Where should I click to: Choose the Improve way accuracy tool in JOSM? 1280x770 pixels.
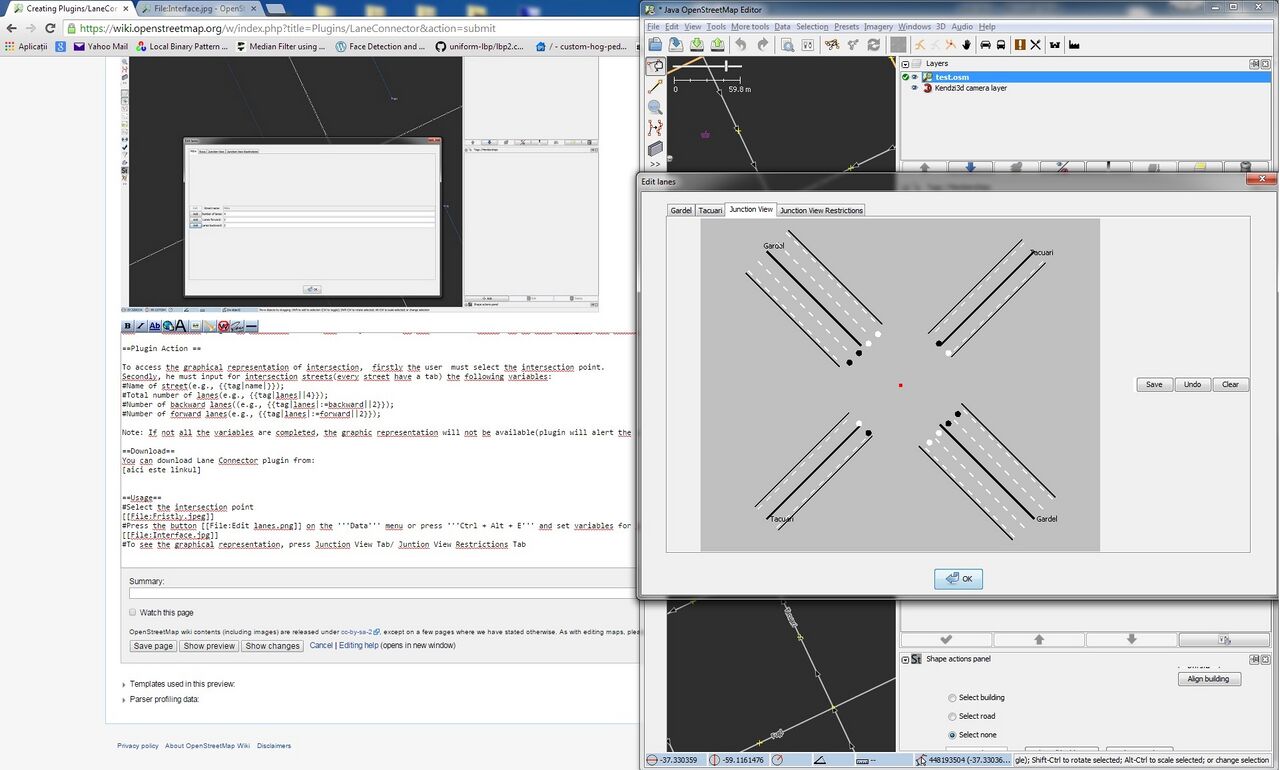click(x=655, y=128)
